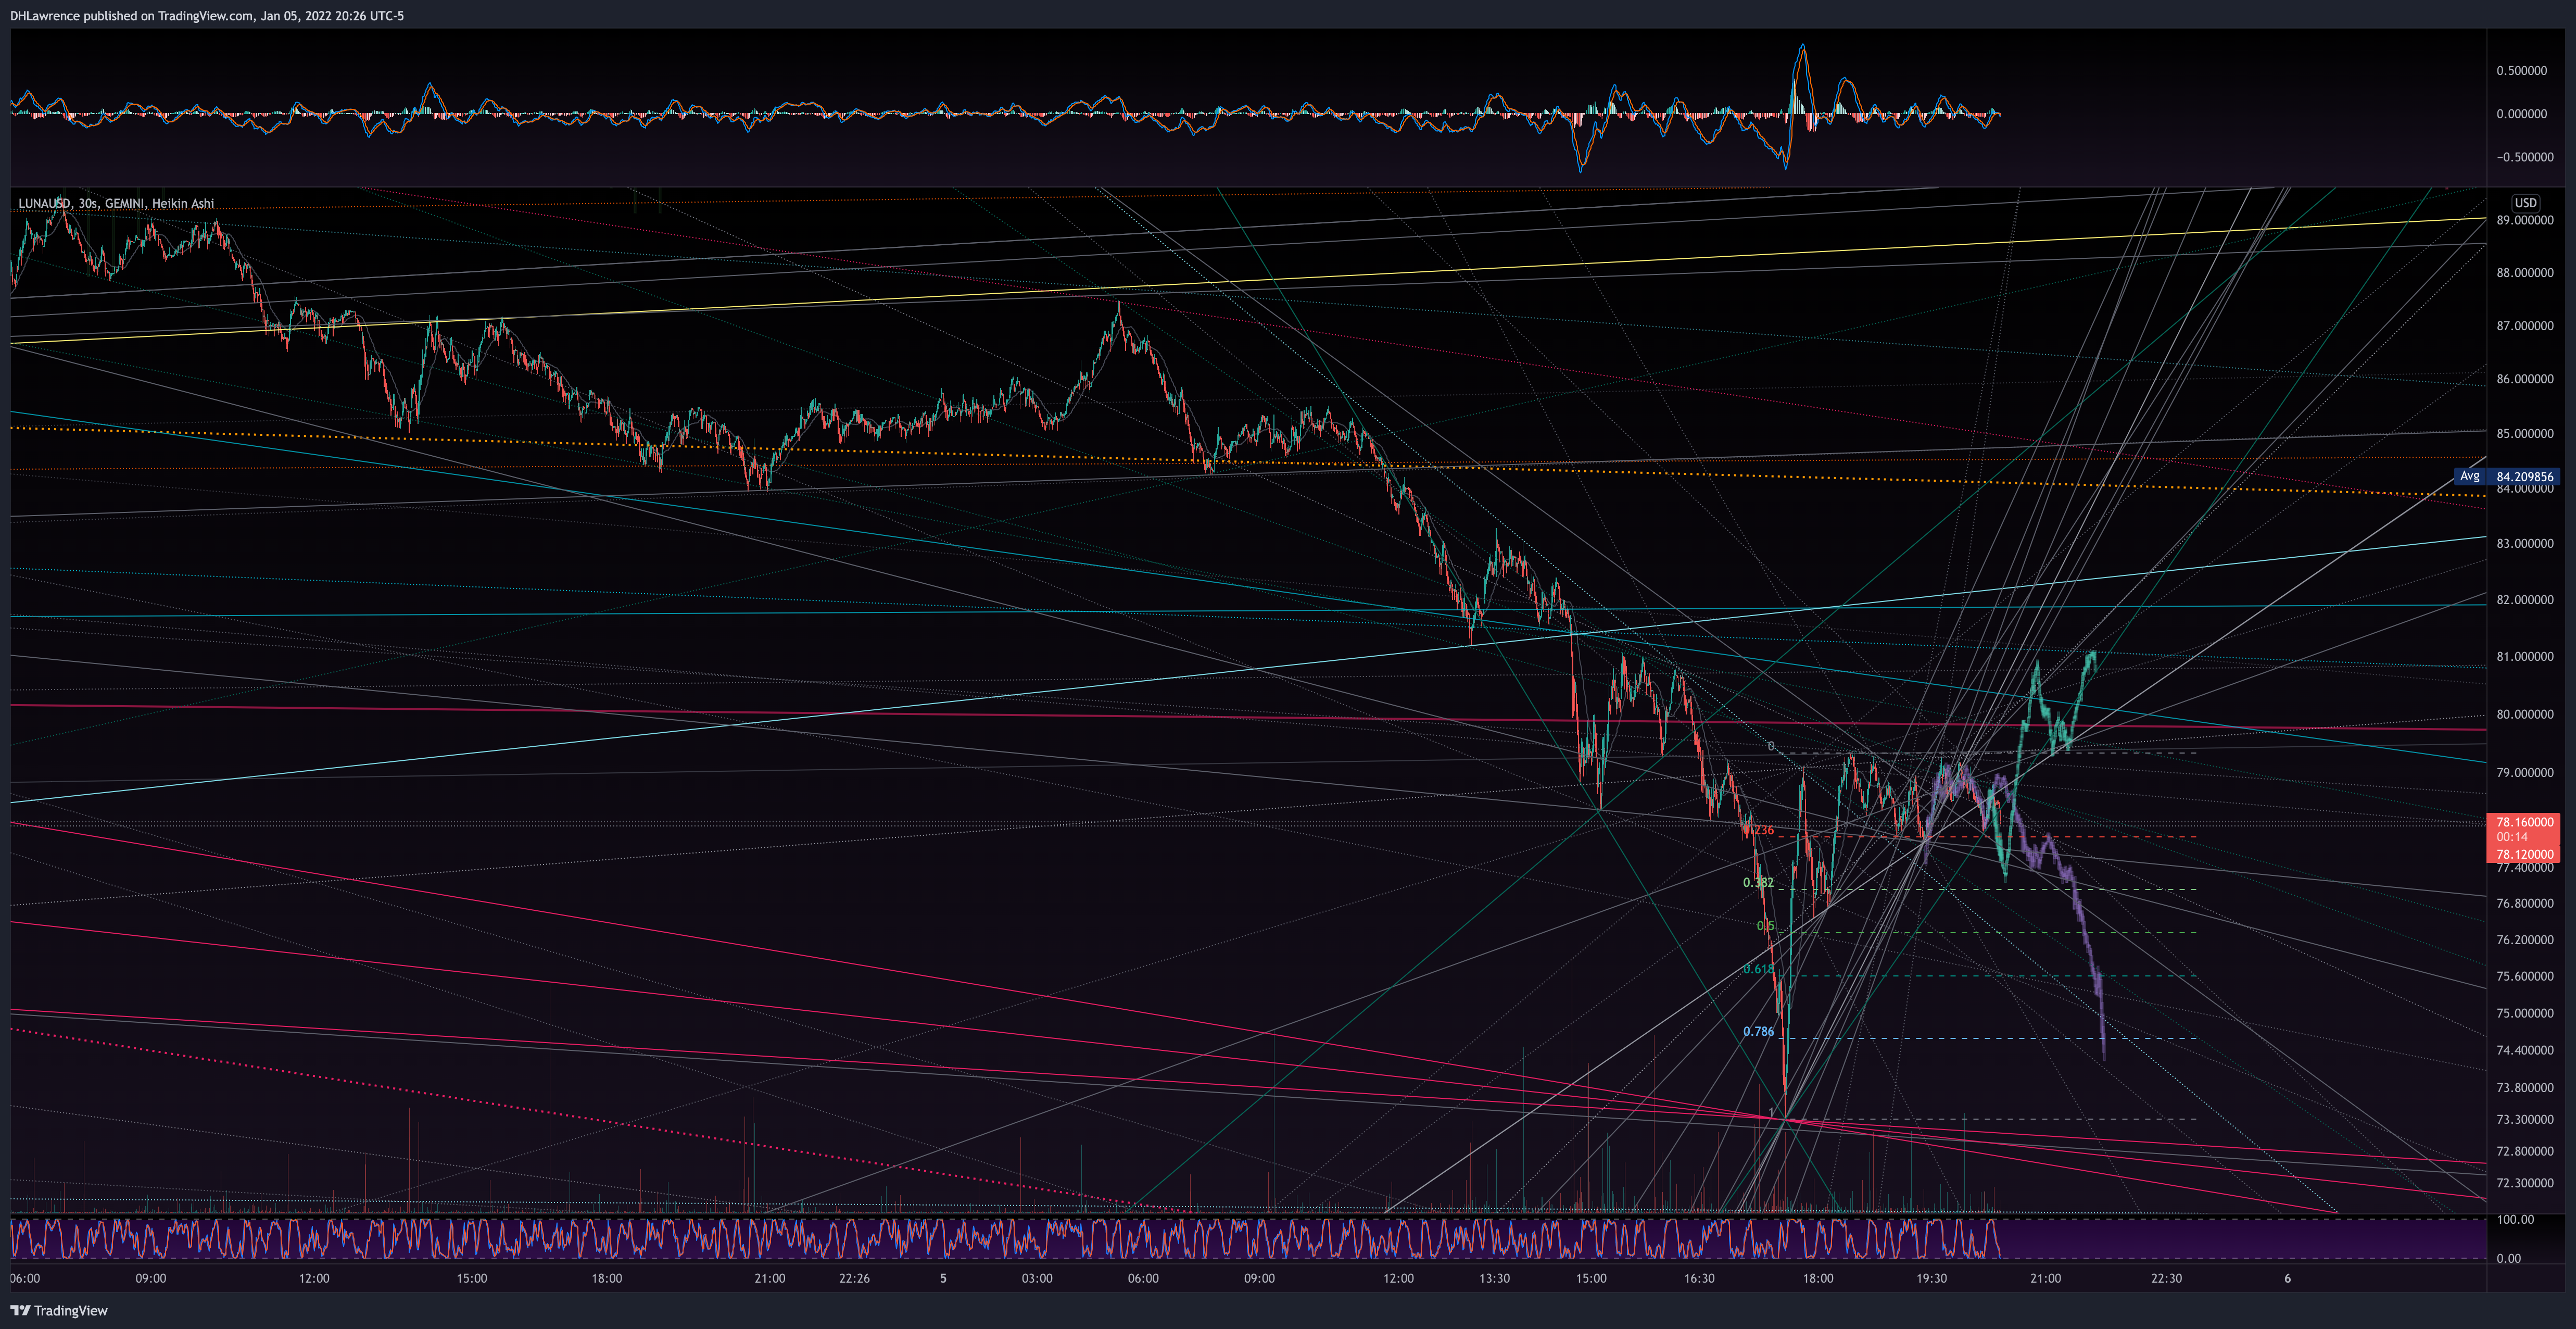
Task: Click the 79.000000 price axis label
Action: pyautogui.click(x=2524, y=773)
